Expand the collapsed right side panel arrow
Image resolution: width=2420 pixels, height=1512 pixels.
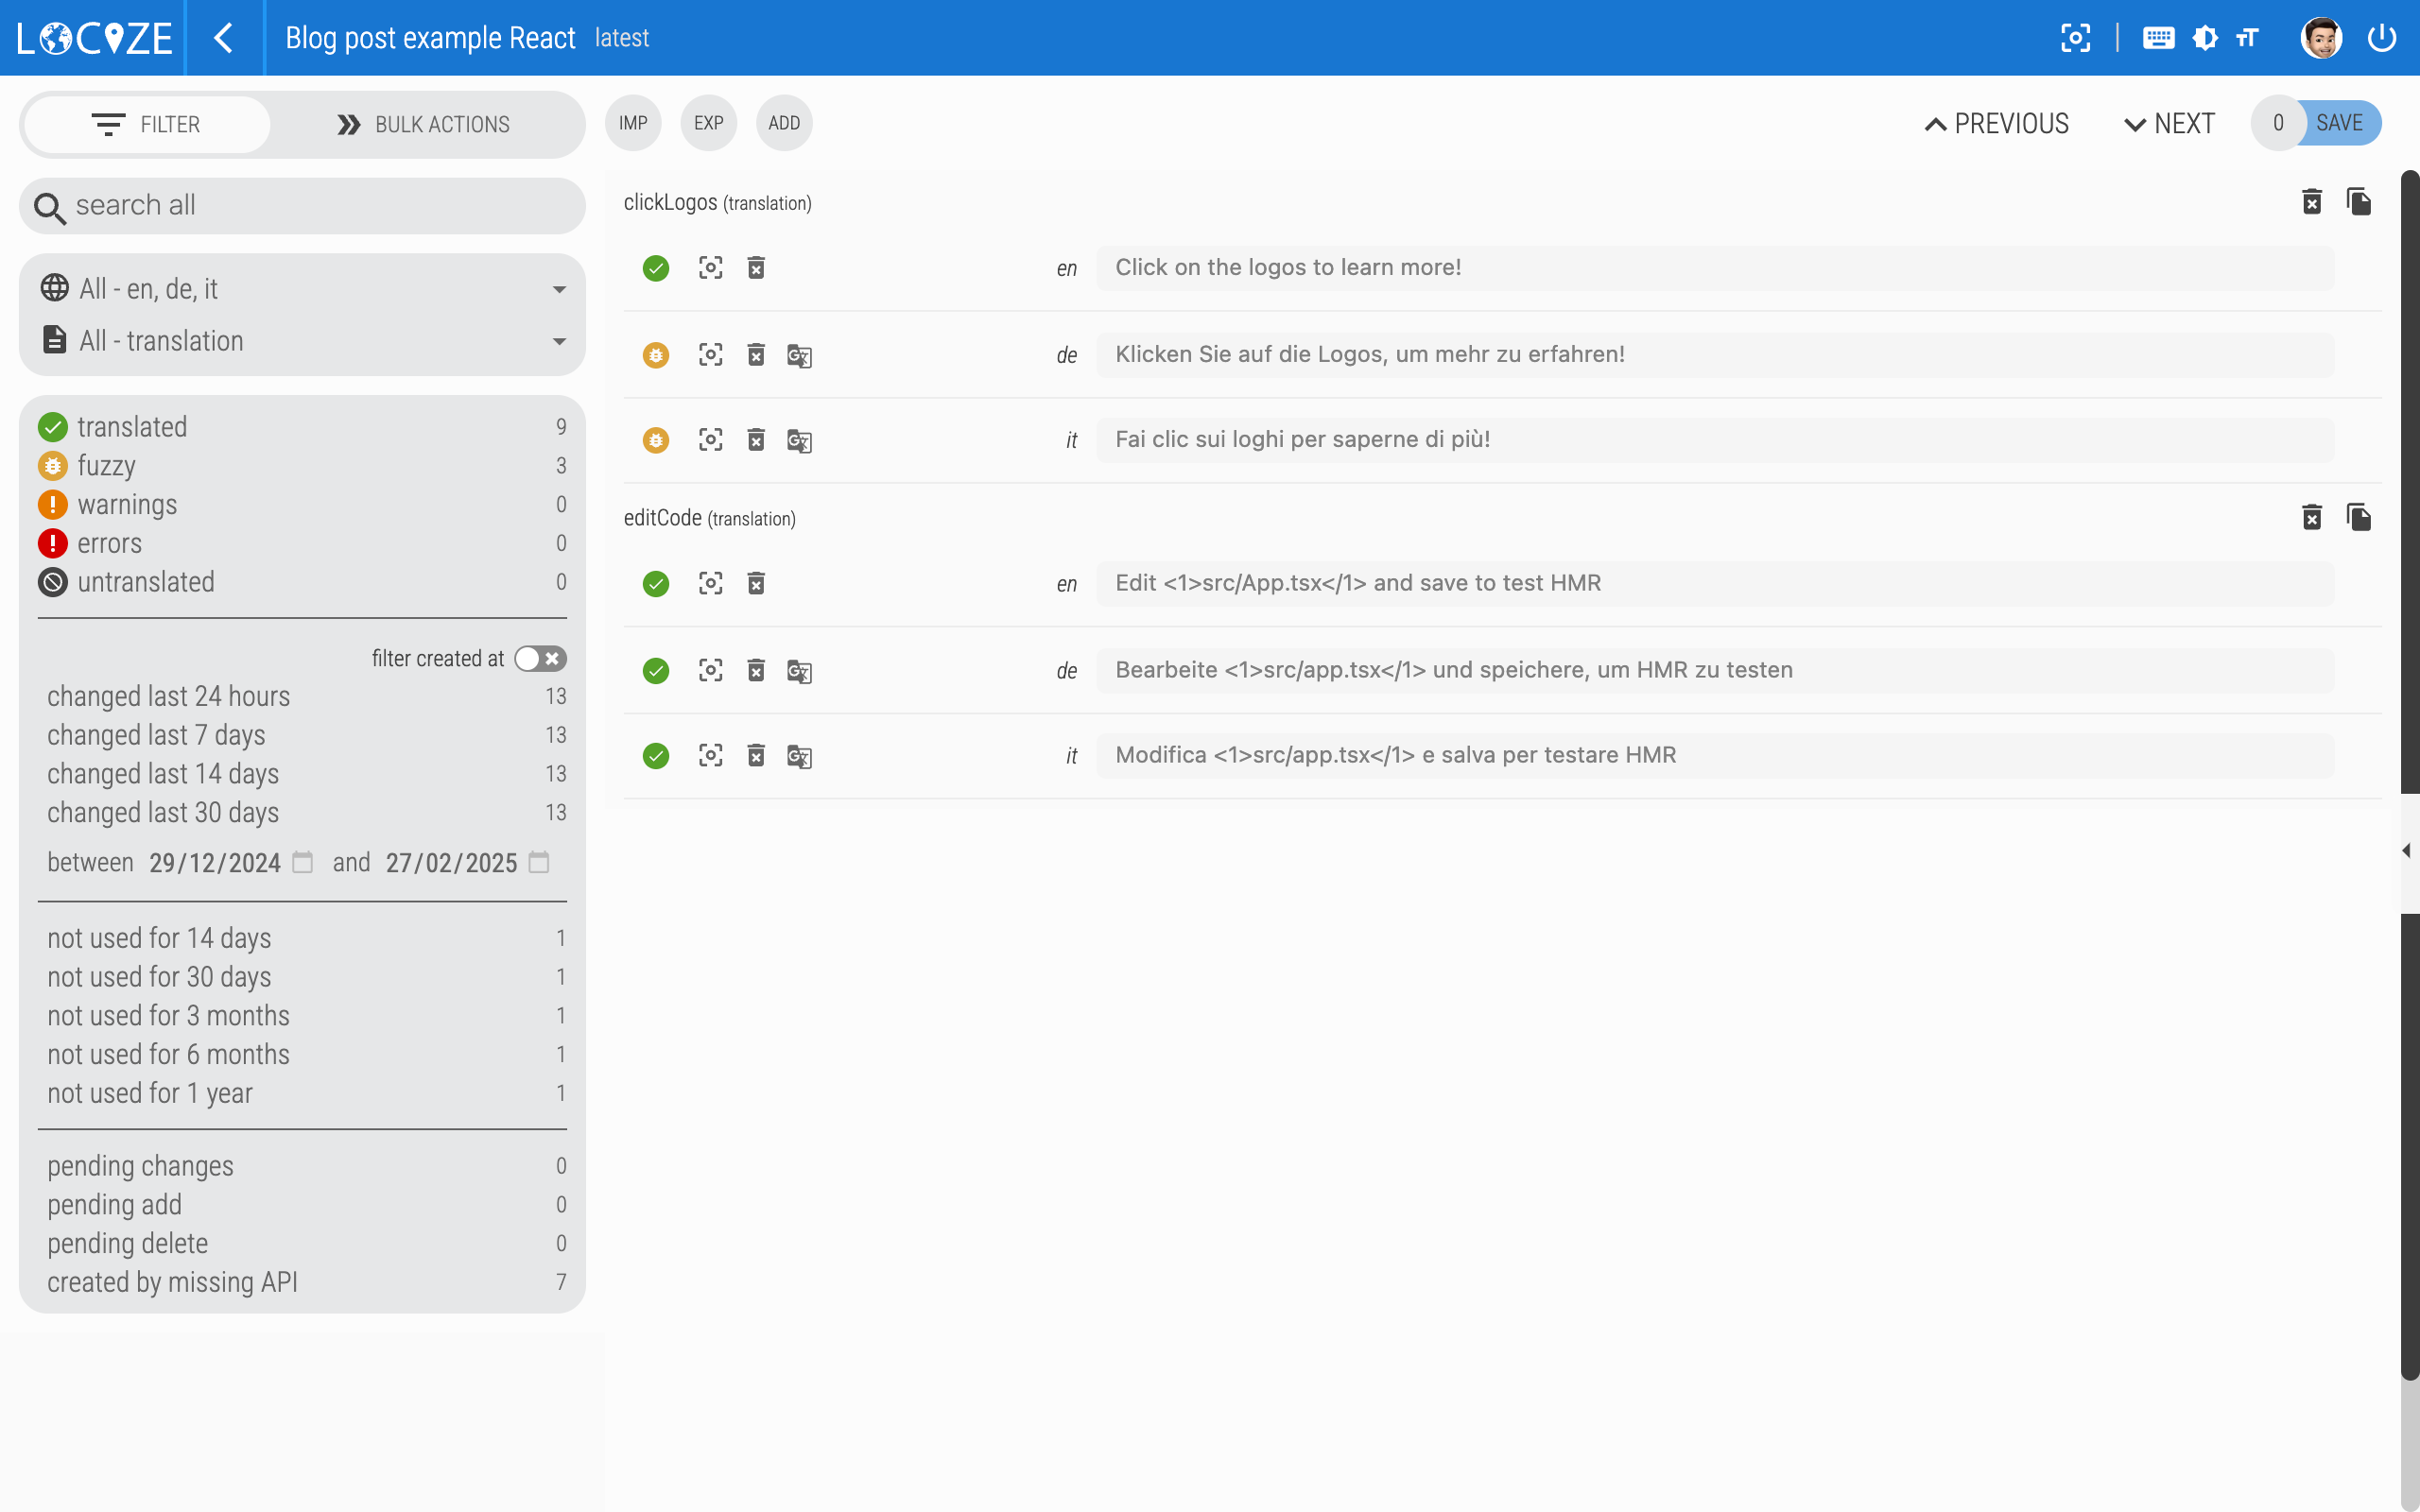[2407, 850]
